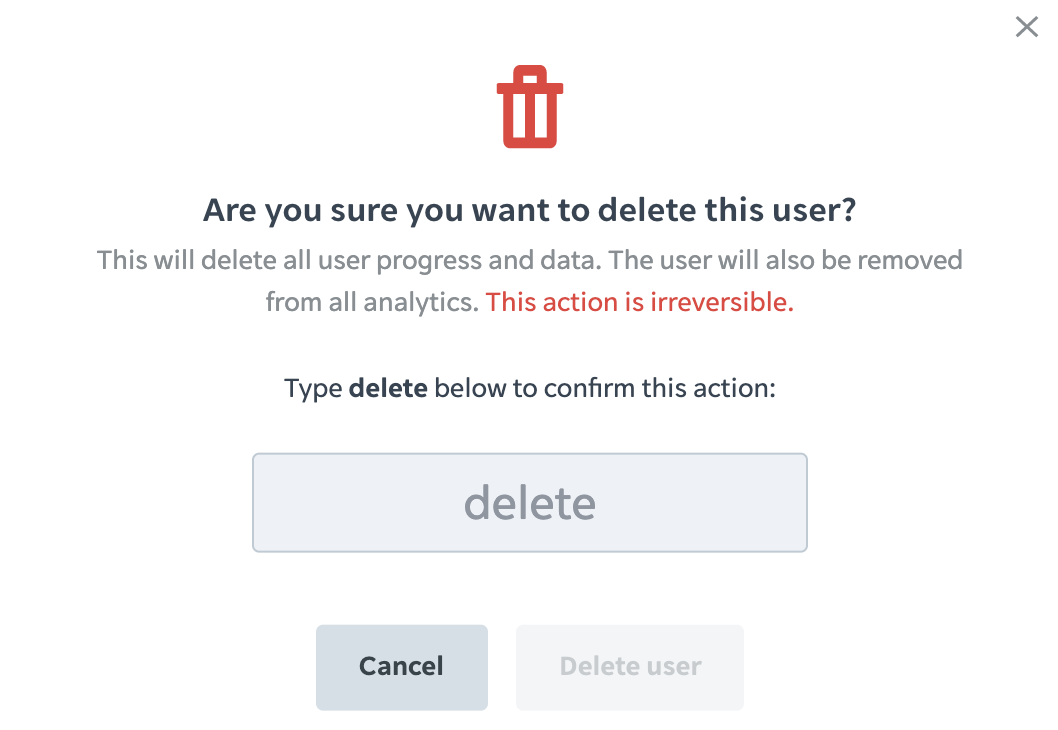Click the 'This will delete all user progress' sentence

point(349,260)
